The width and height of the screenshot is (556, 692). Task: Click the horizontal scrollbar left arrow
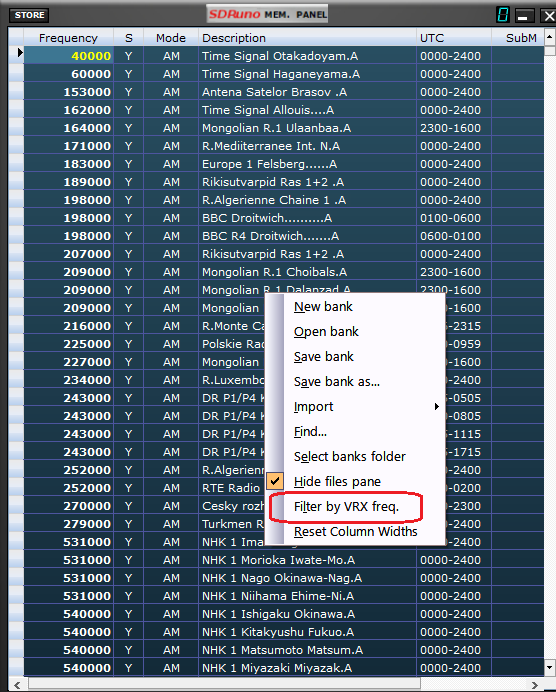tap(17, 685)
